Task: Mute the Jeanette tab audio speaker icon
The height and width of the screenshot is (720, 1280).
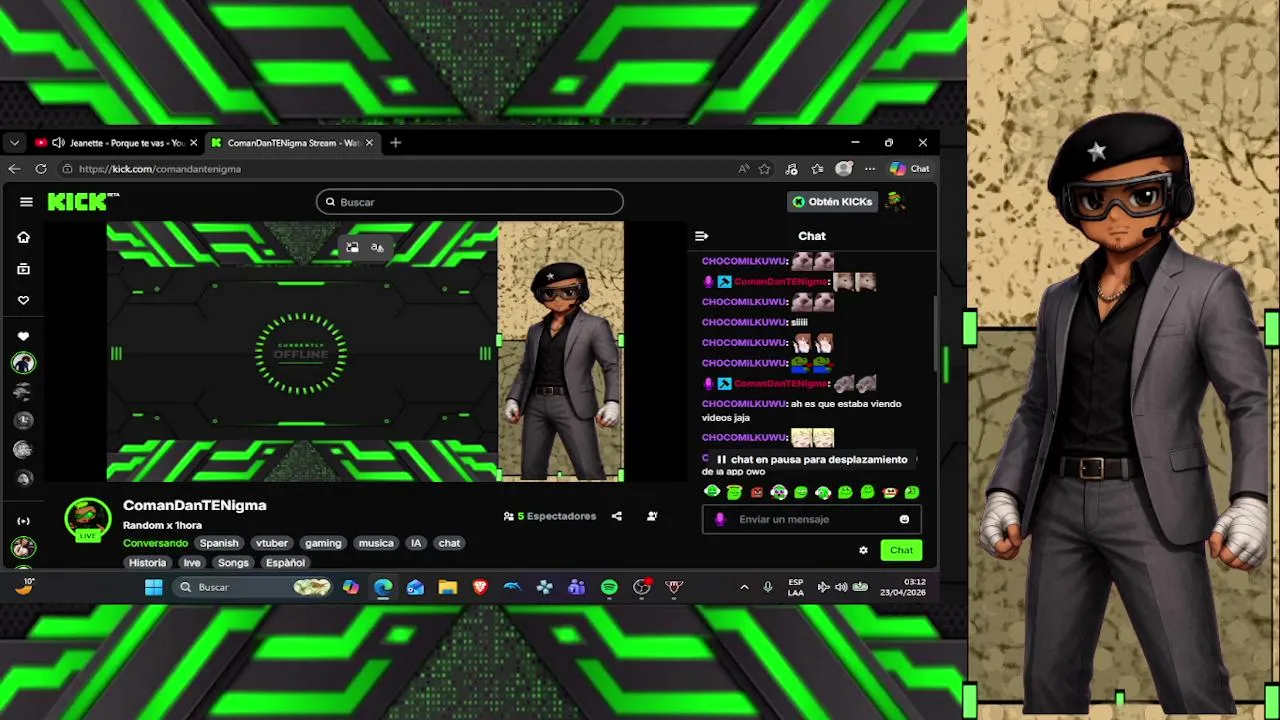Action: pyautogui.click(x=58, y=143)
